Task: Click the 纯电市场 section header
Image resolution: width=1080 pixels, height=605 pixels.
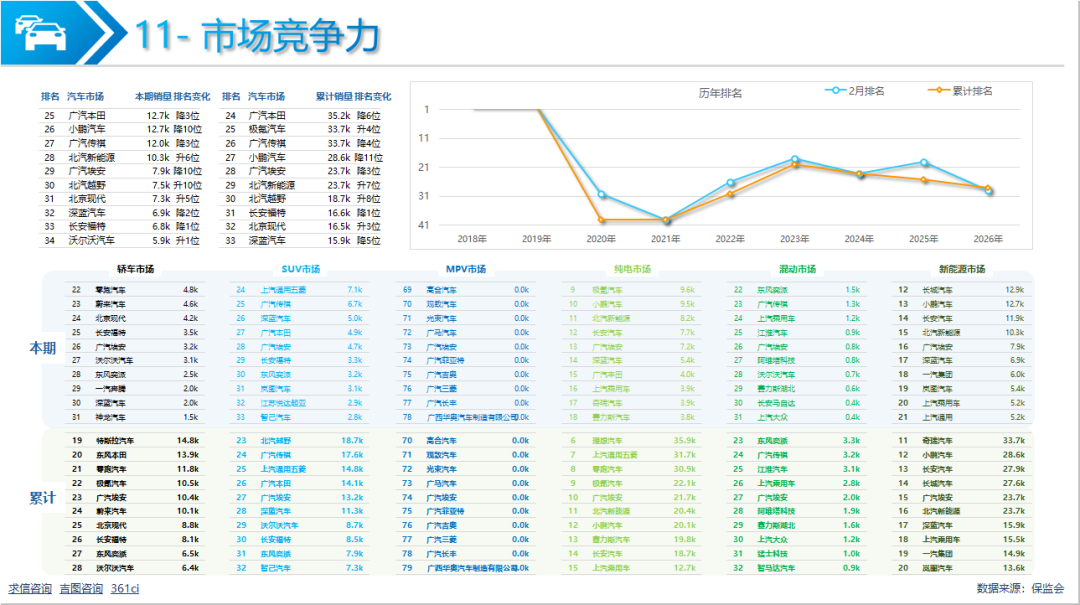Action: coord(631,269)
